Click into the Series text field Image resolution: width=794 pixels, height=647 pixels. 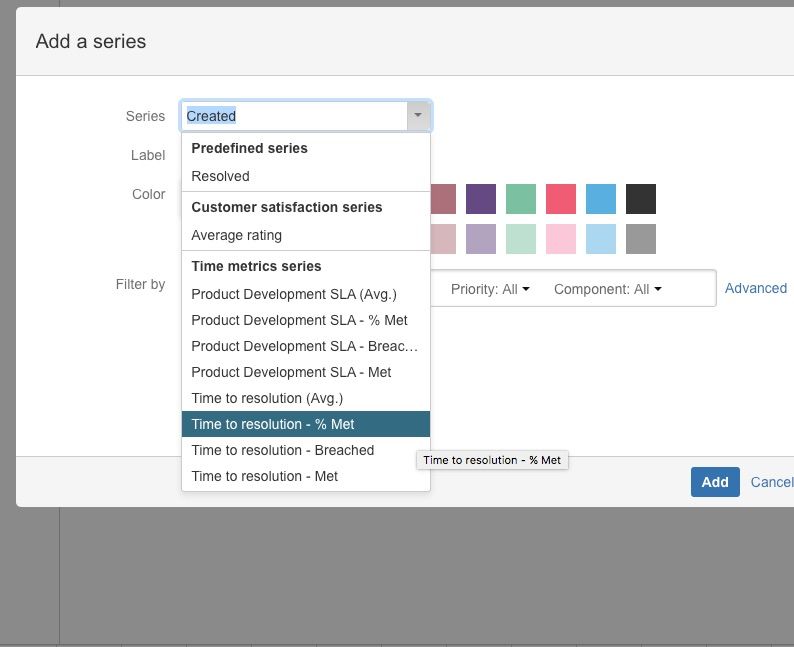tap(295, 116)
